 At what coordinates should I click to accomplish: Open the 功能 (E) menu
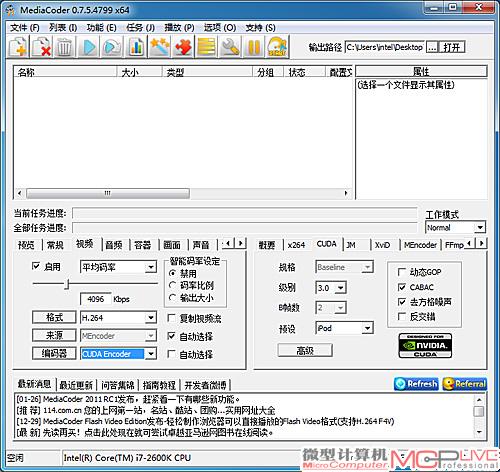tap(101, 27)
